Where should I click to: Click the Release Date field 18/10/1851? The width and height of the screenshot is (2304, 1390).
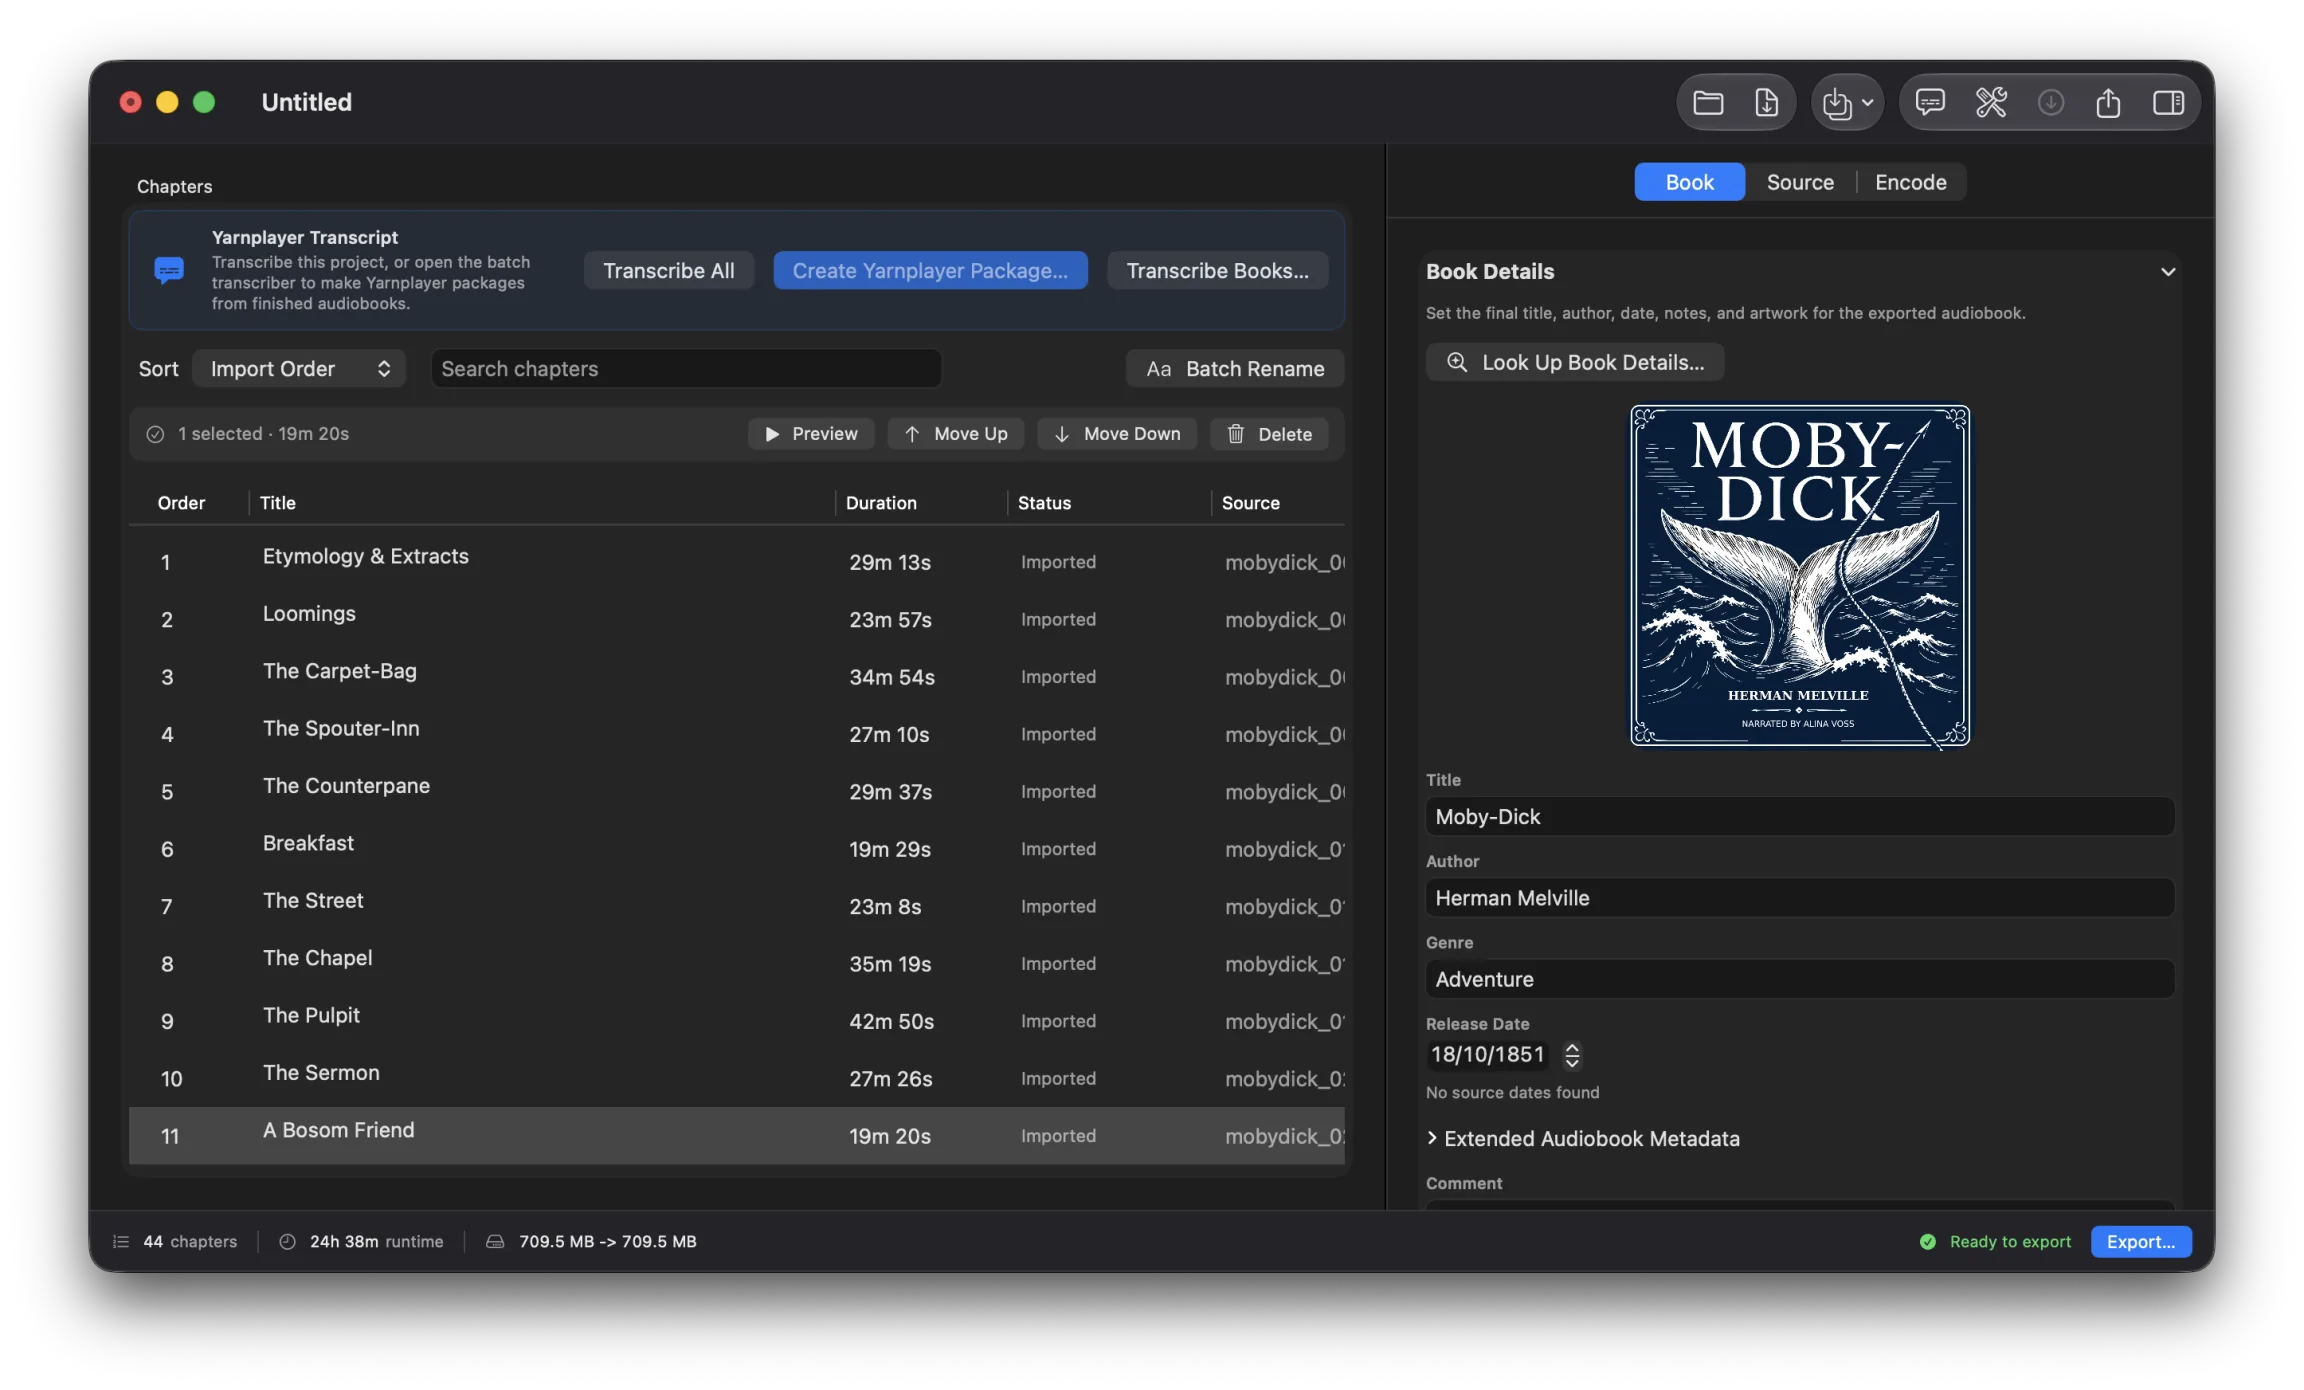(1487, 1054)
